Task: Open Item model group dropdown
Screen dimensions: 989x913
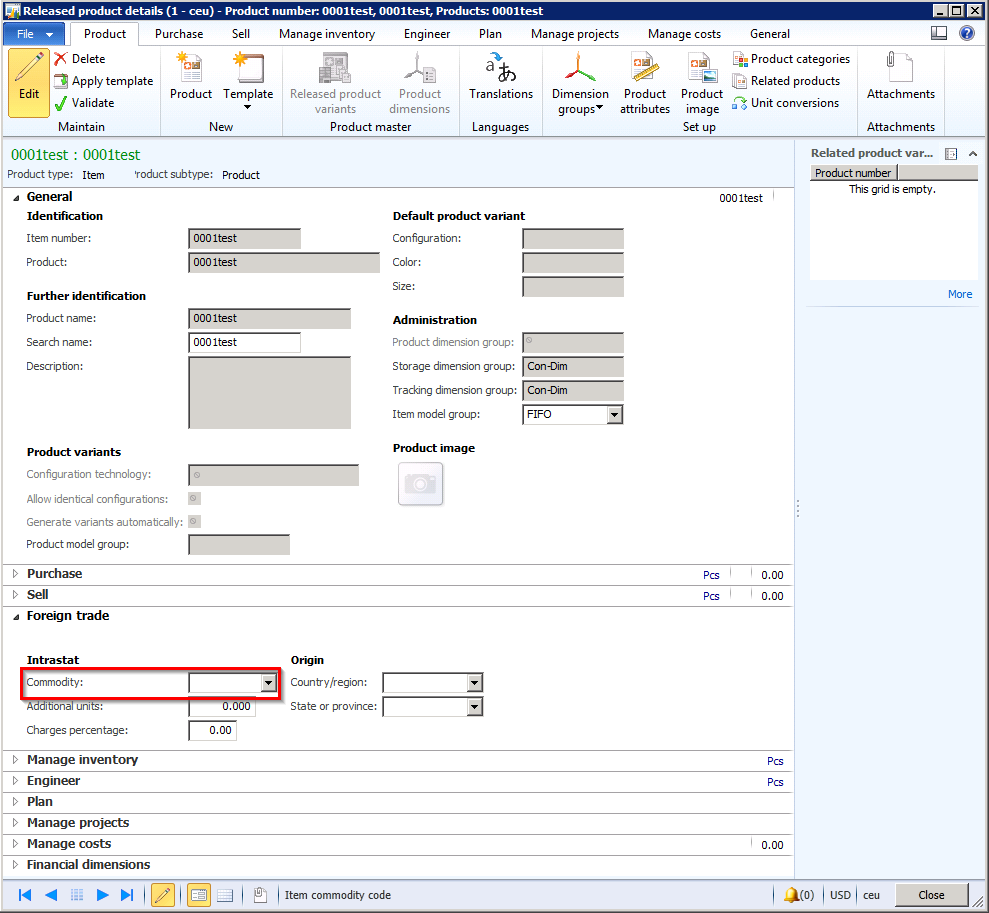Action: (614, 415)
